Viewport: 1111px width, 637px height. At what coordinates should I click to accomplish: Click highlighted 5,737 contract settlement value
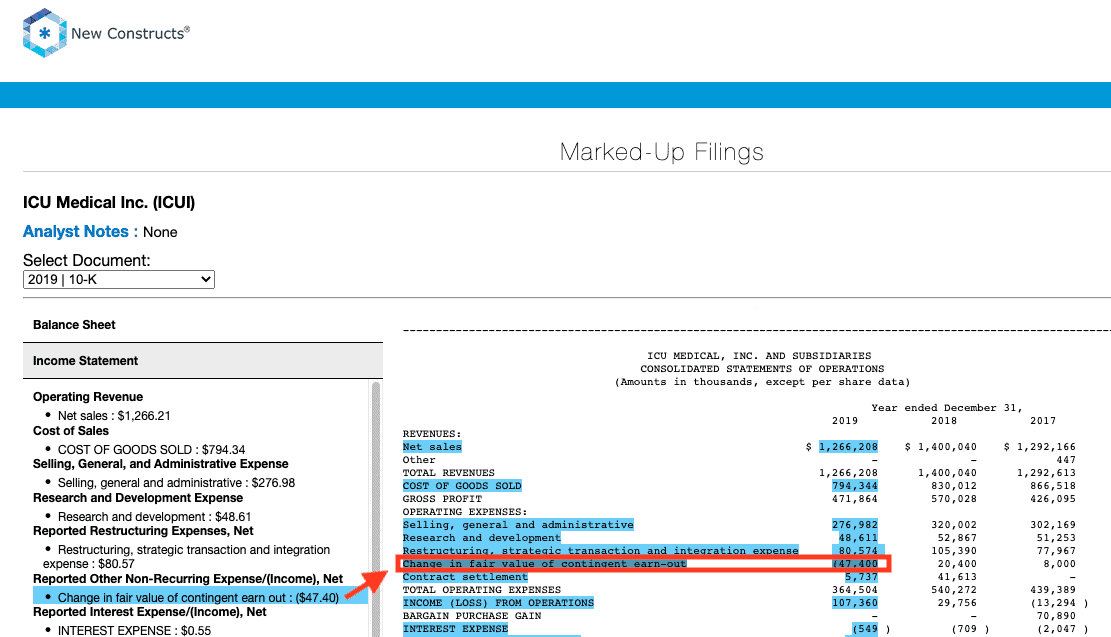coord(861,577)
